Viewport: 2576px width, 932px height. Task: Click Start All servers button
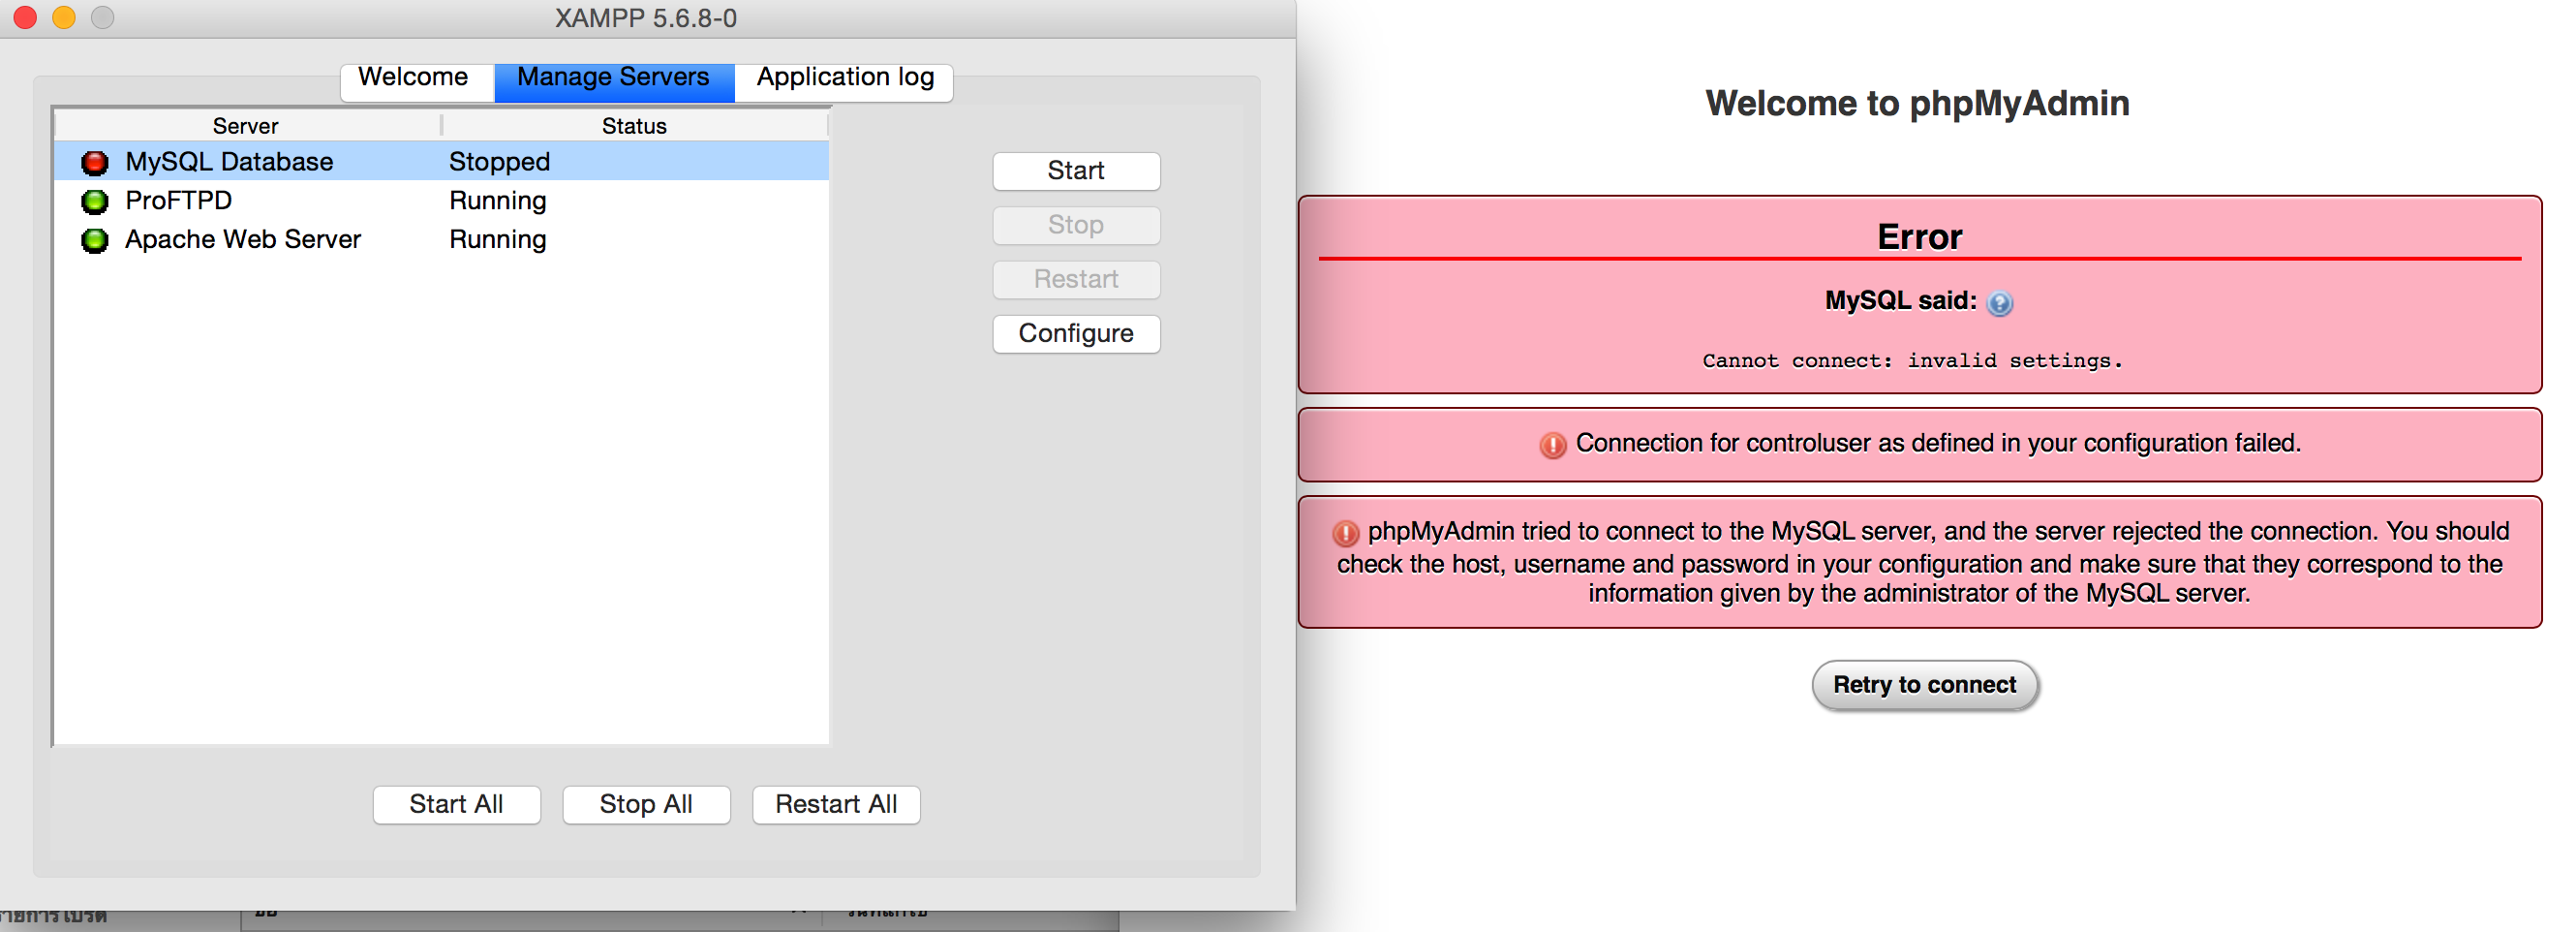coord(456,805)
